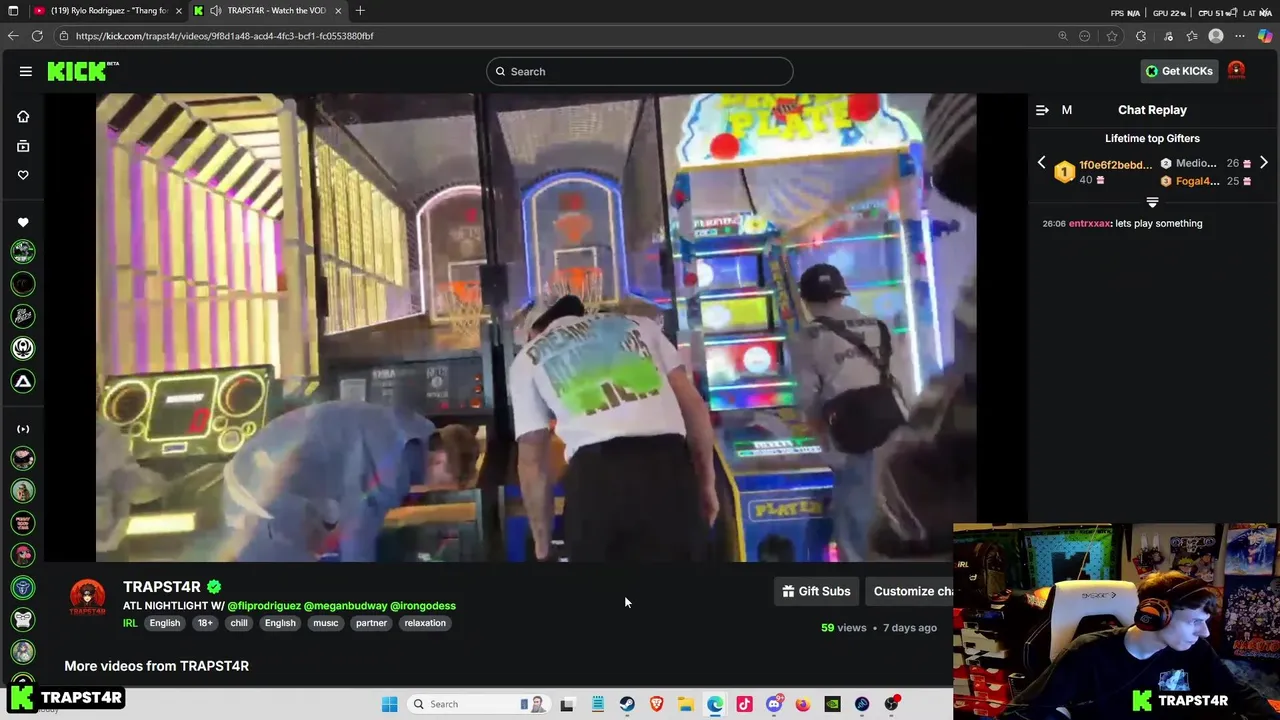Add this page to browser favorites
This screenshot has height=720, width=1280.
point(1112,36)
